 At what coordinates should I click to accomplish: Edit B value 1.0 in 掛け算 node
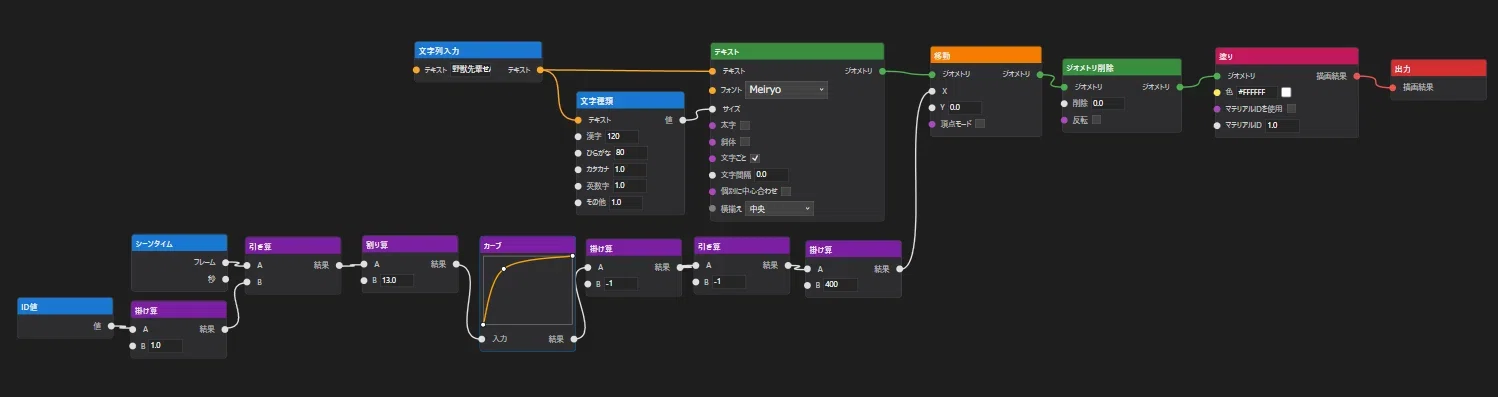pyautogui.click(x=165, y=345)
